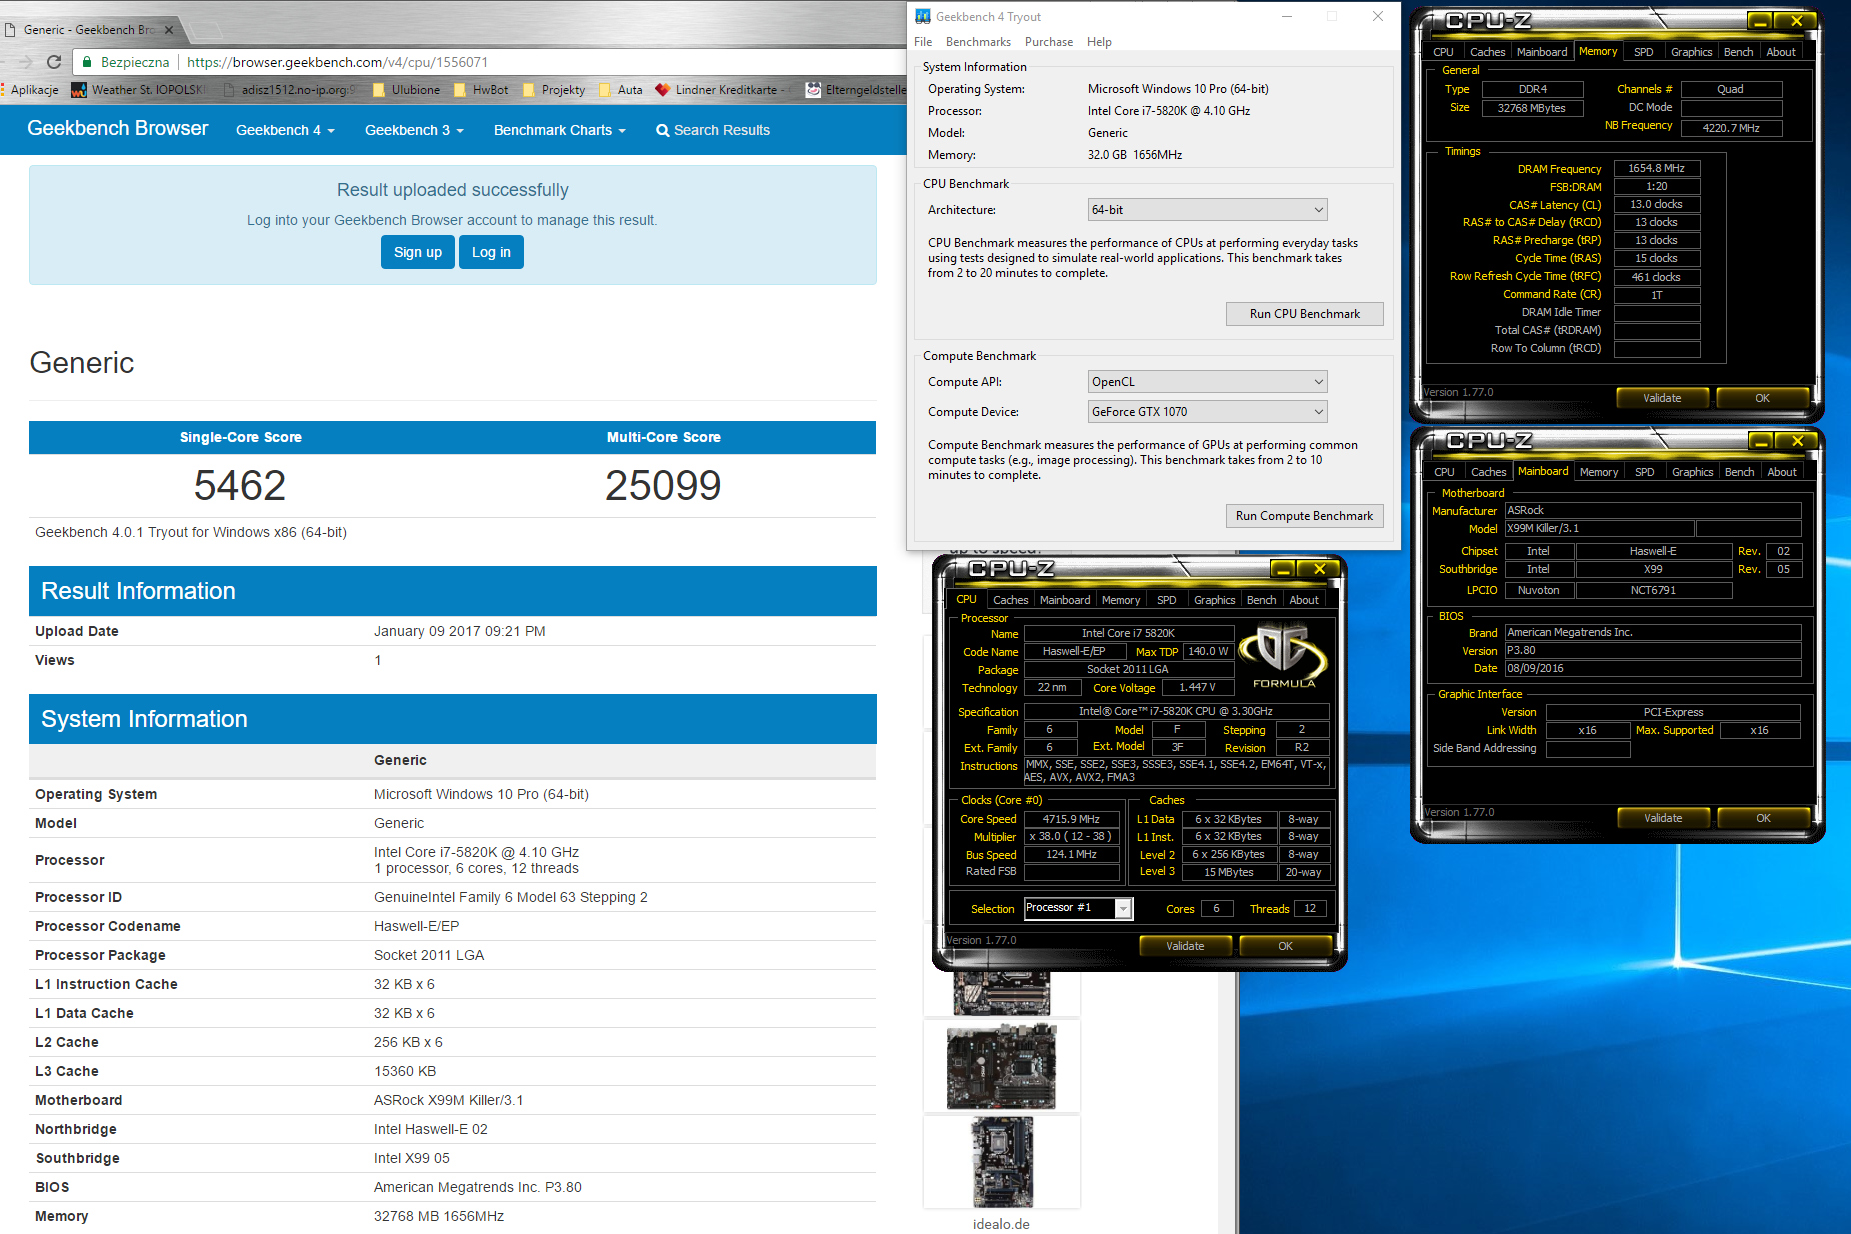The width and height of the screenshot is (1851, 1234).
Task: Click Validate in bottom CPU-Z CPU window
Action: pos(1185,946)
